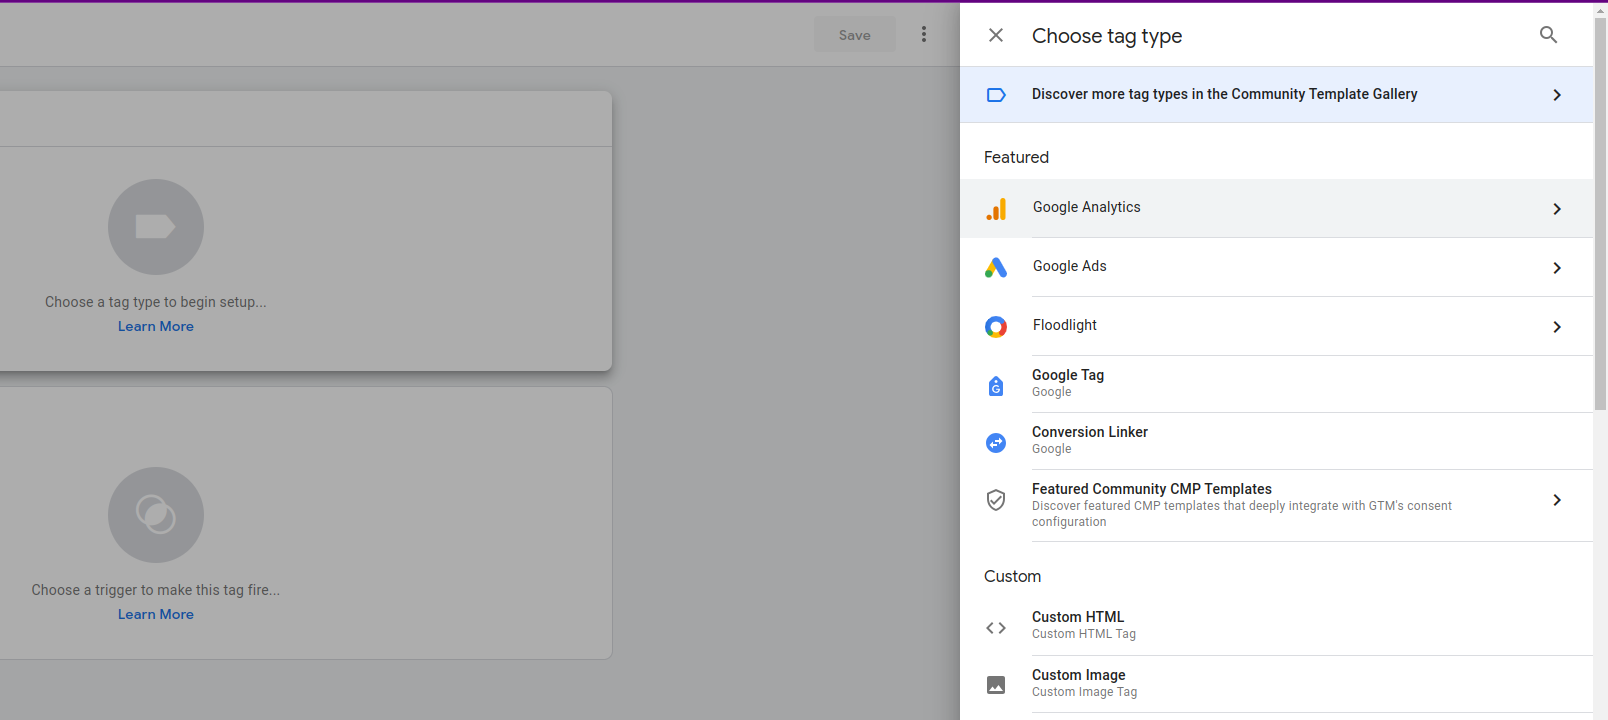This screenshot has width=1608, height=720.
Task: Expand Featured Community CMP Templates chevron
Action: [1557, 500]
